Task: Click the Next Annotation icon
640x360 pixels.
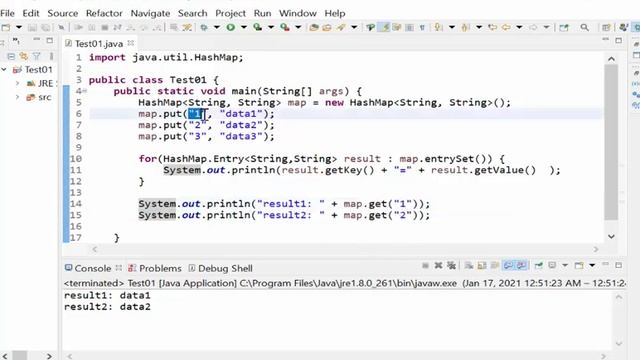Action: coord(439,27)
